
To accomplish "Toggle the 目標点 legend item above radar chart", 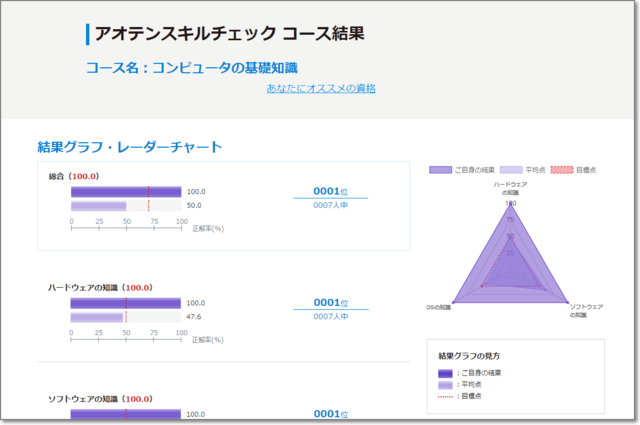I will [x=561, y=170].
